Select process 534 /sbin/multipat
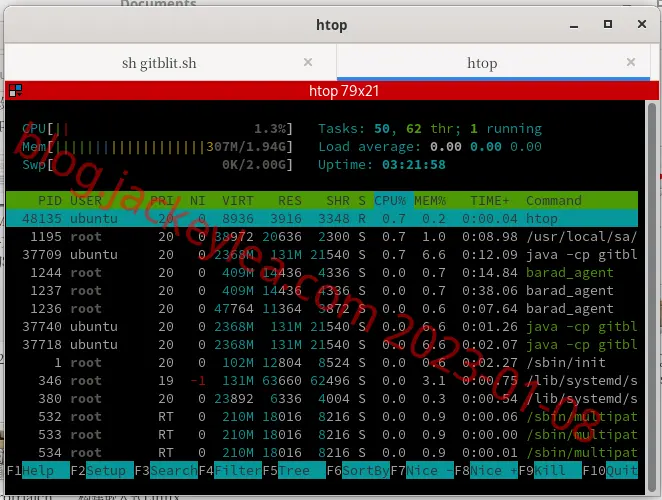 click(x=322, y=453)
